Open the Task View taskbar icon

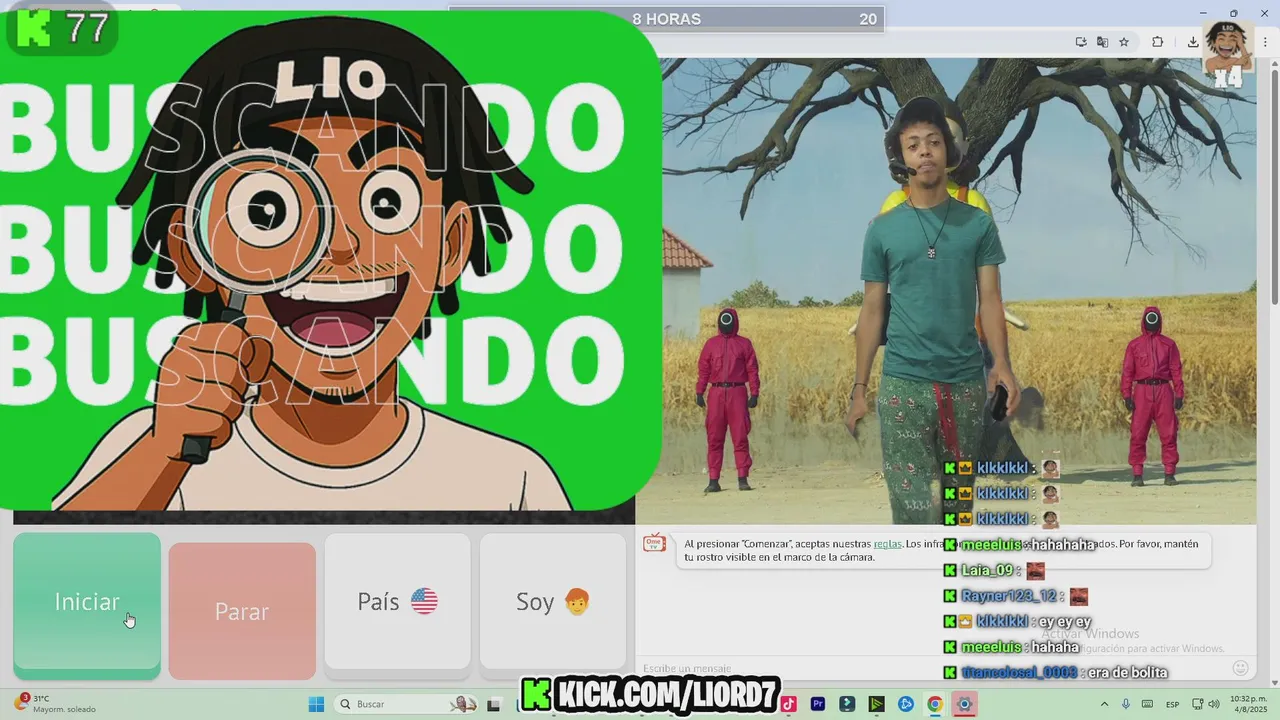[x=493, y=704]
